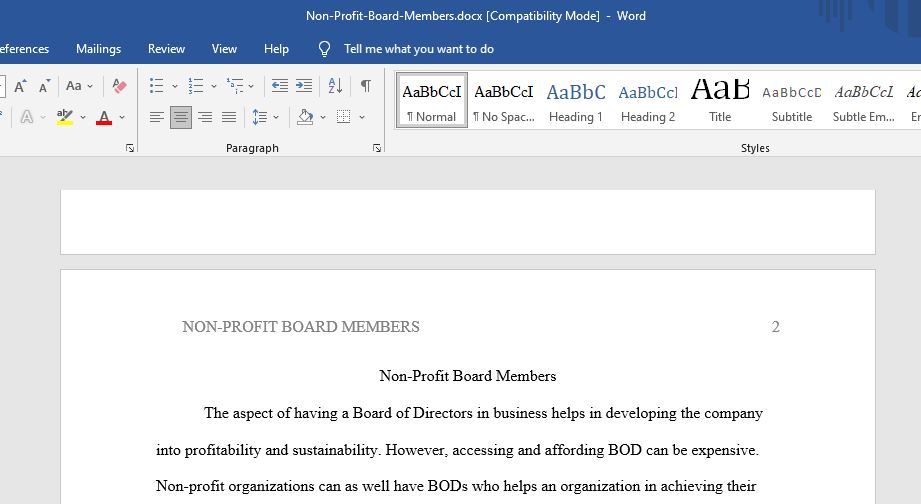Switch to the View tab
Image resolution: width=921 pixels, height=504 pixels.
tap(224, 49)
